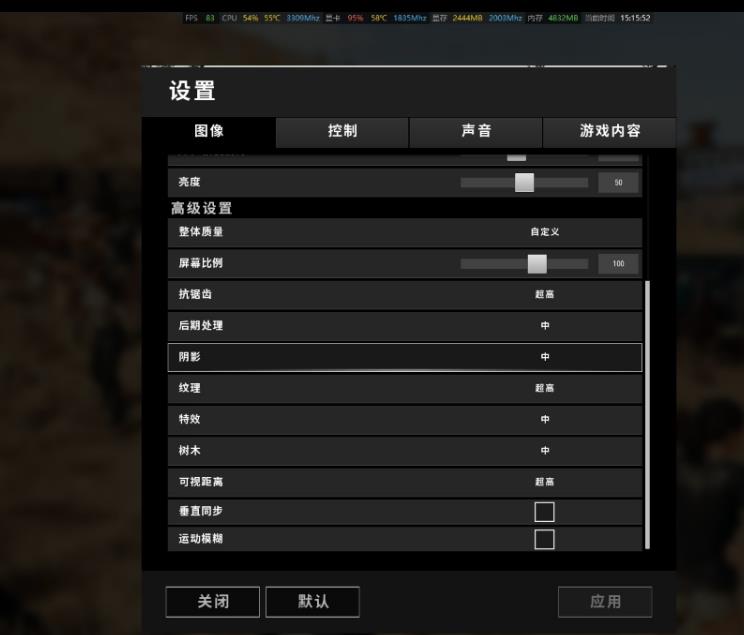Screen dimensions: 744x635
Task: Change the 树木 quality setting
Action: click(x=405, y=451)
